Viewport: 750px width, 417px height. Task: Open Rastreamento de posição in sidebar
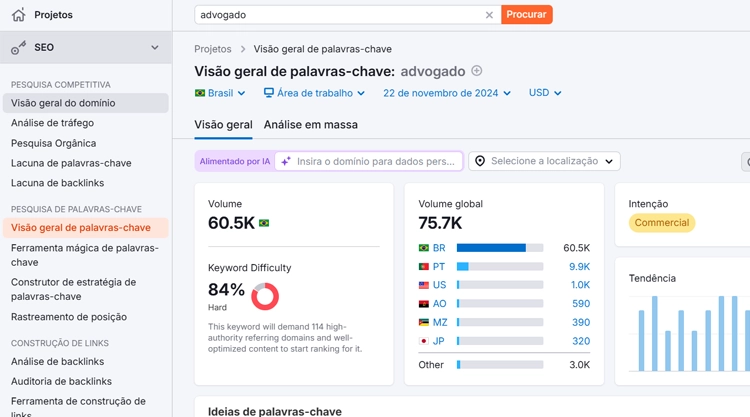coord(69,317)
